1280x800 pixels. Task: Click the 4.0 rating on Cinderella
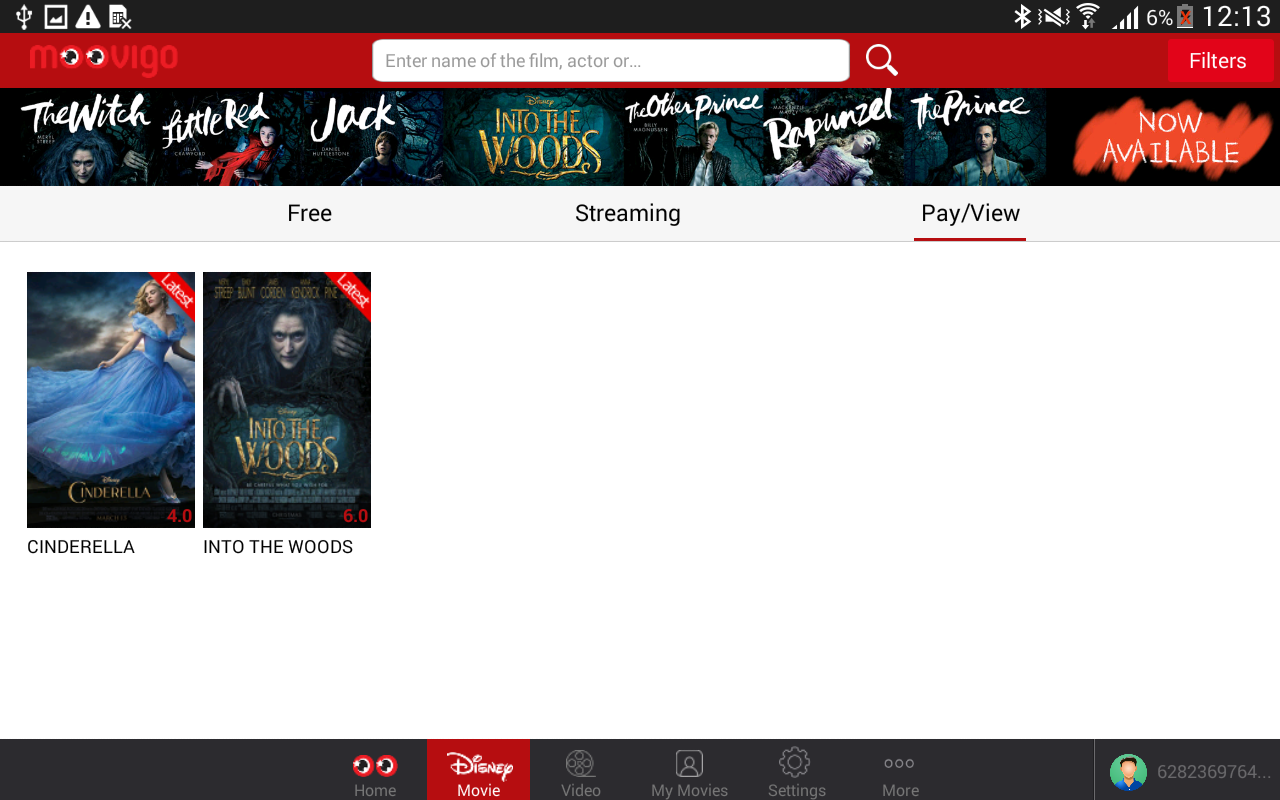[179, 516]
